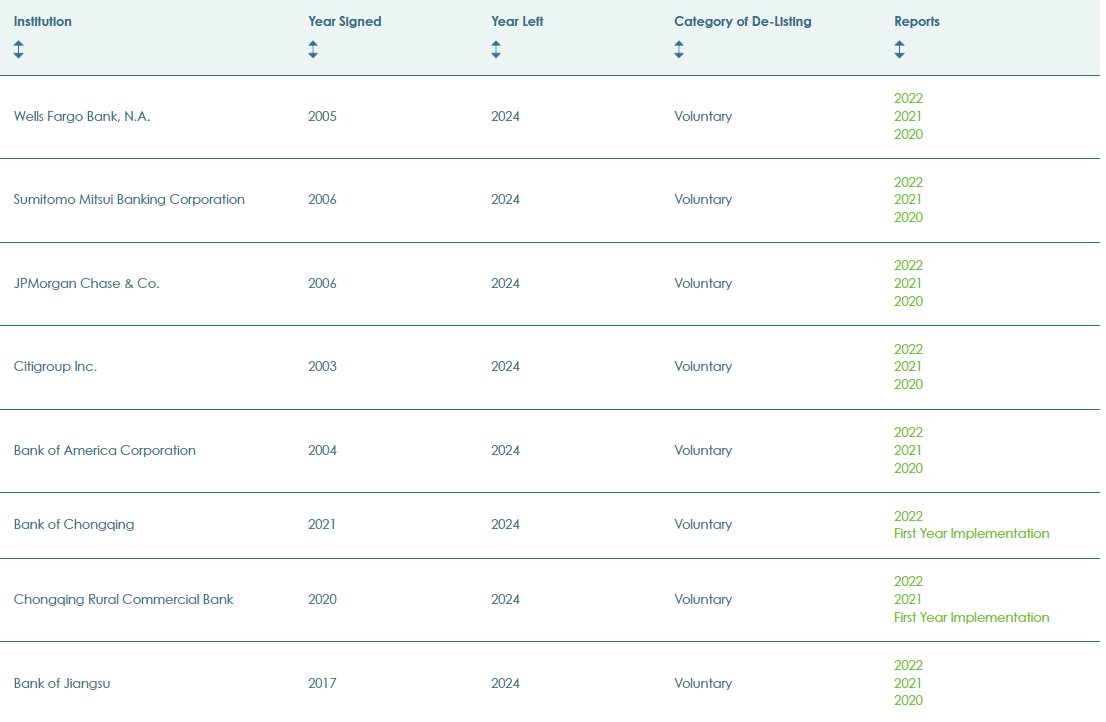
Task: Open JPMorgan Chase 2020 report
Action: (x=908, y=301)
